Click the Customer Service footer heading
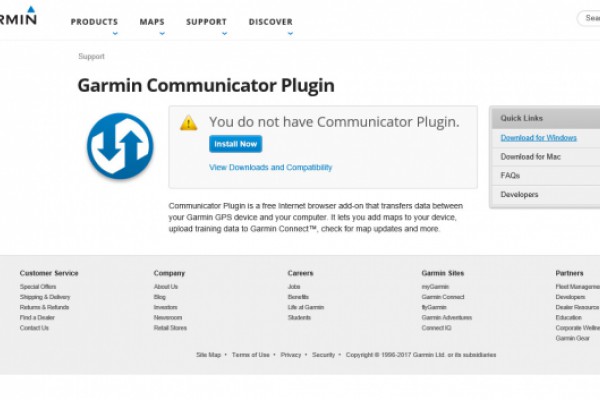600x400 pixels. 49,273
